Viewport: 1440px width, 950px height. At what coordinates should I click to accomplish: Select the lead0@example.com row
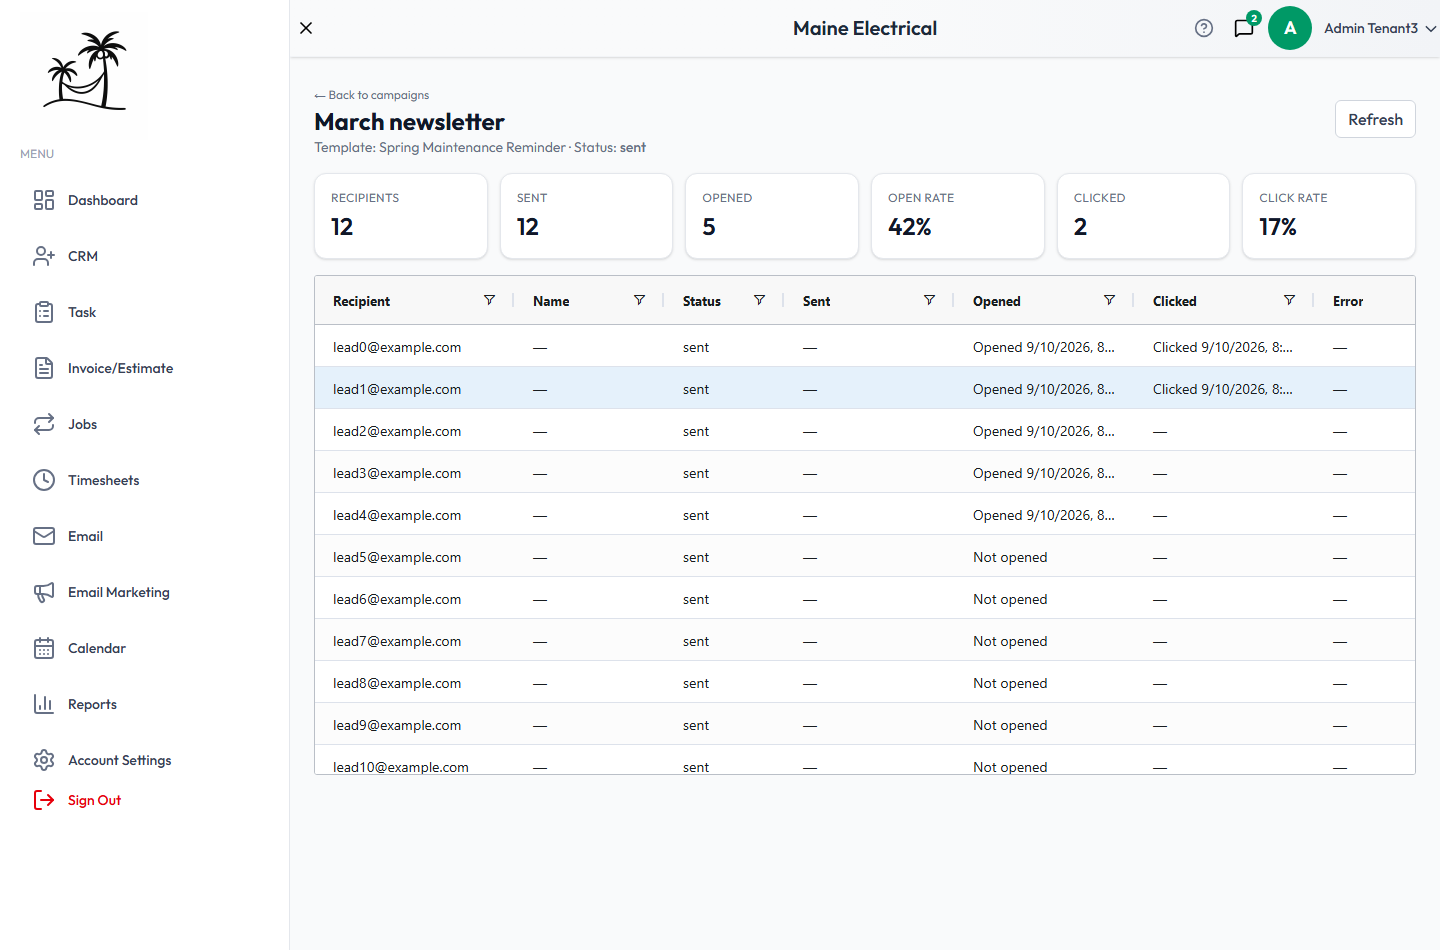click(865, 347)
